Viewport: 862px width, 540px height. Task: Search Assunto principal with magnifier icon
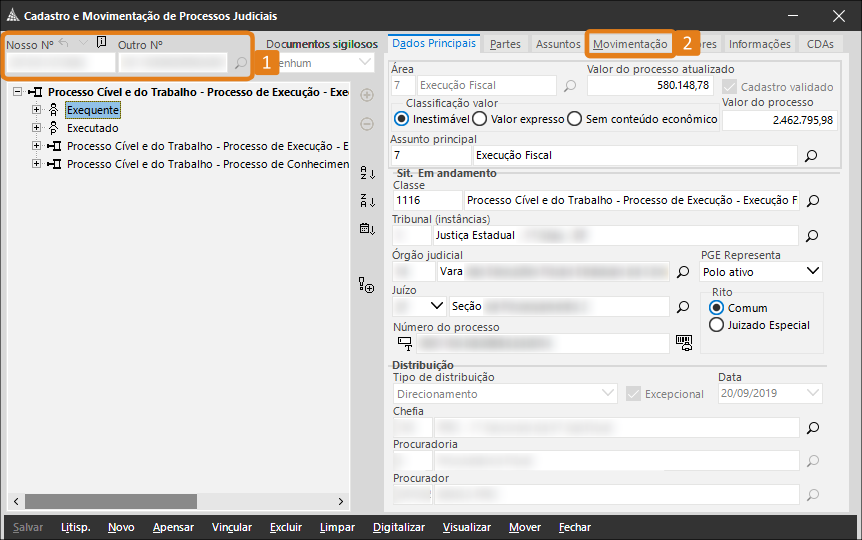tap(811, 156)
